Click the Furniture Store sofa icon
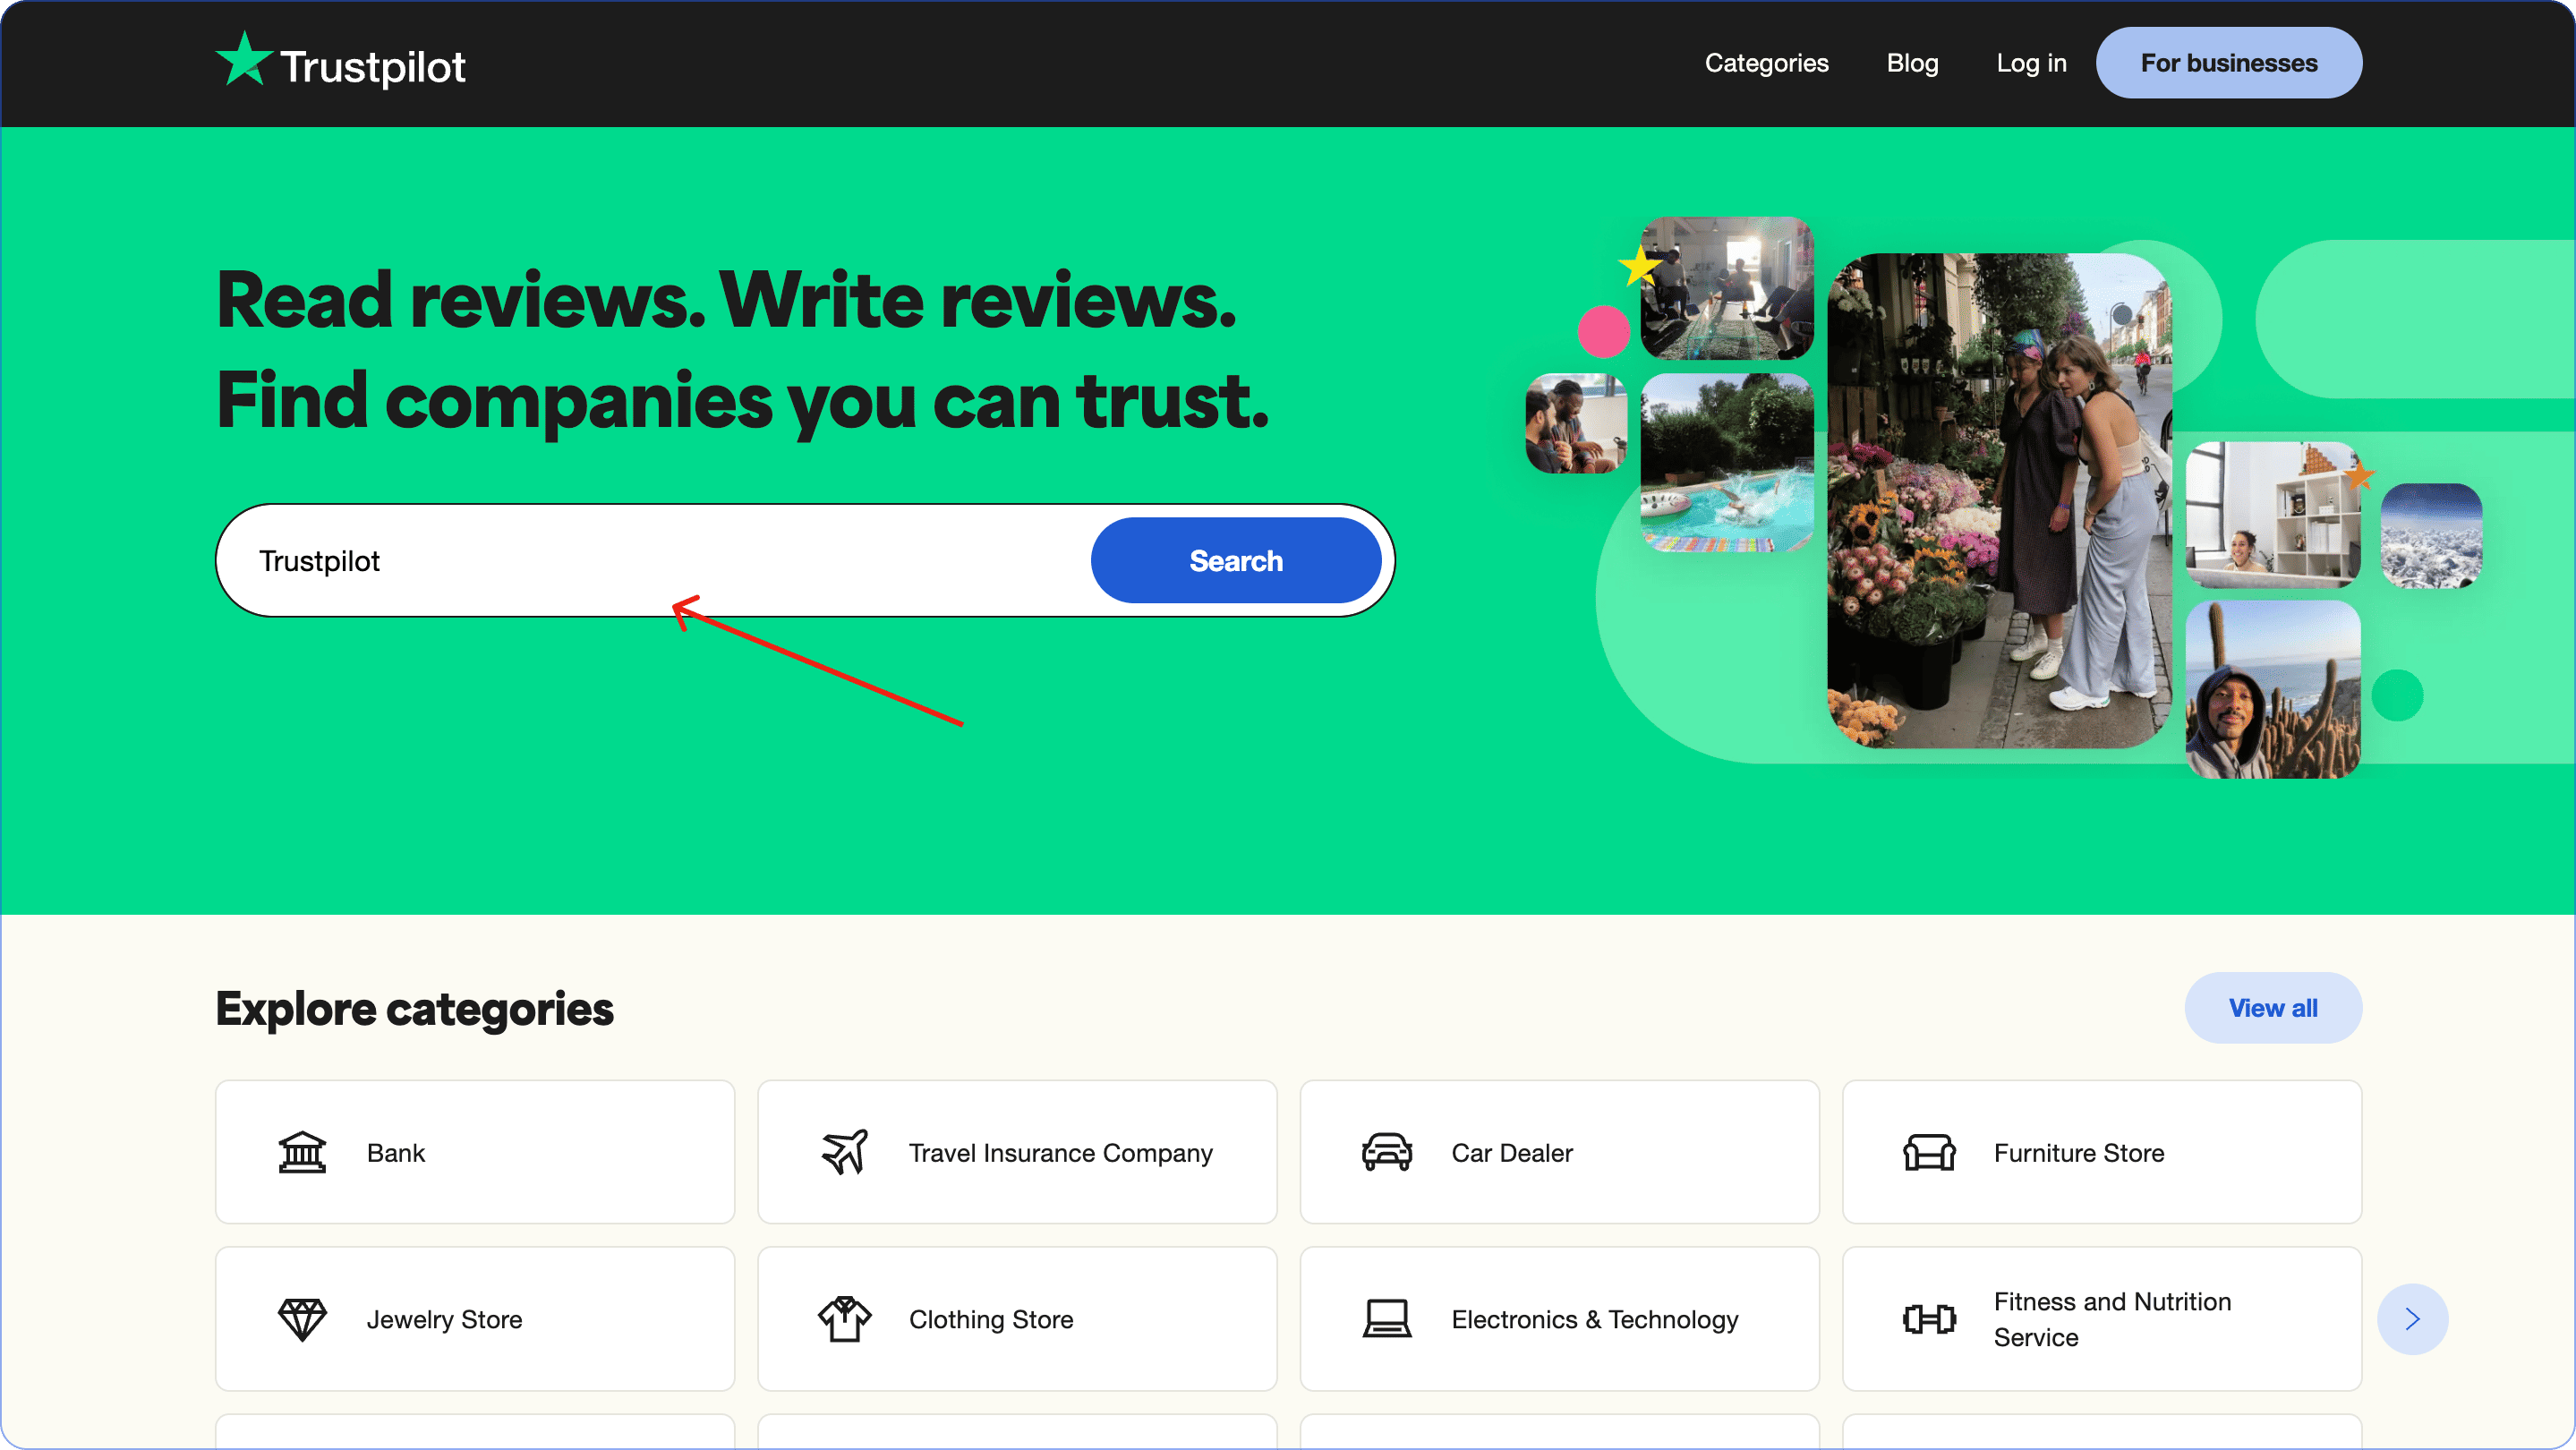Screen dimensions: 2576x1450 tap(1929, 1152)
